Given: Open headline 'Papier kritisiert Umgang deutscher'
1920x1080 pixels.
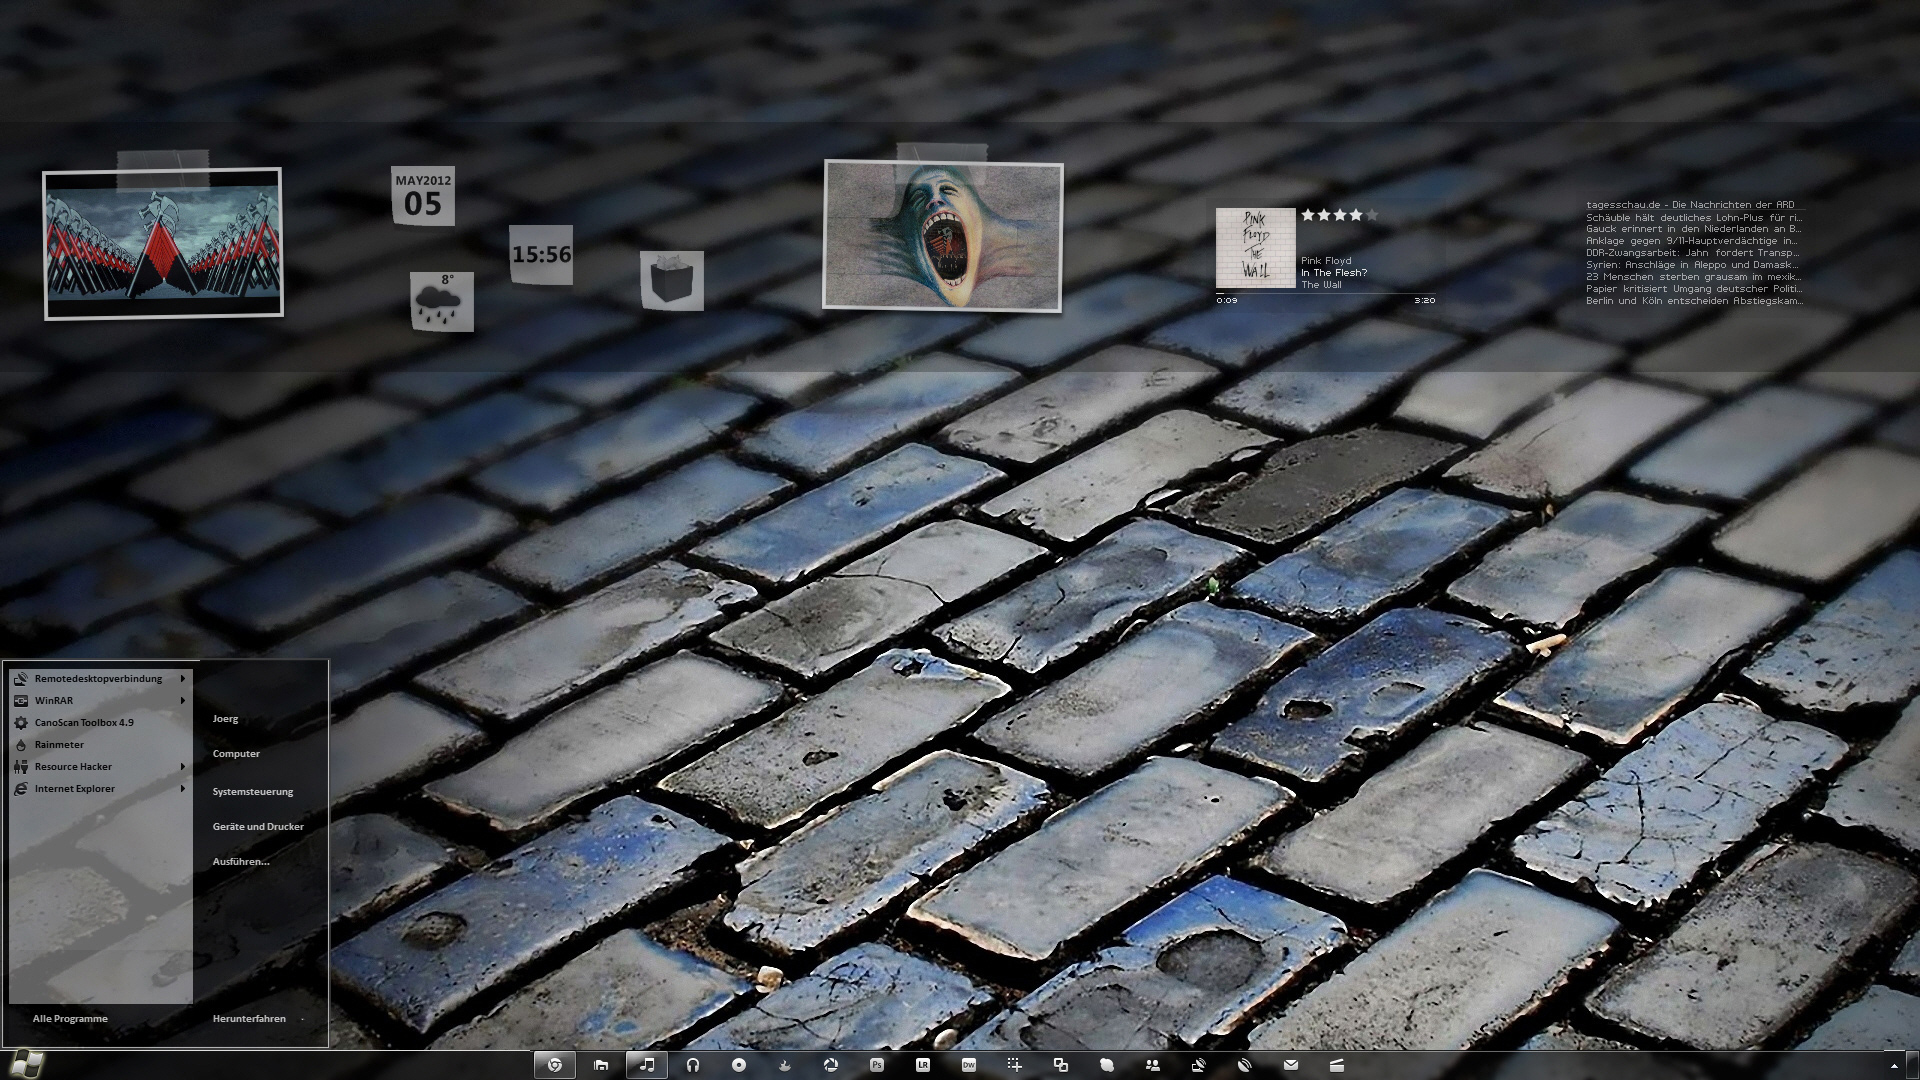Looking at the screenshot, I should click(x=1694, y=289).
